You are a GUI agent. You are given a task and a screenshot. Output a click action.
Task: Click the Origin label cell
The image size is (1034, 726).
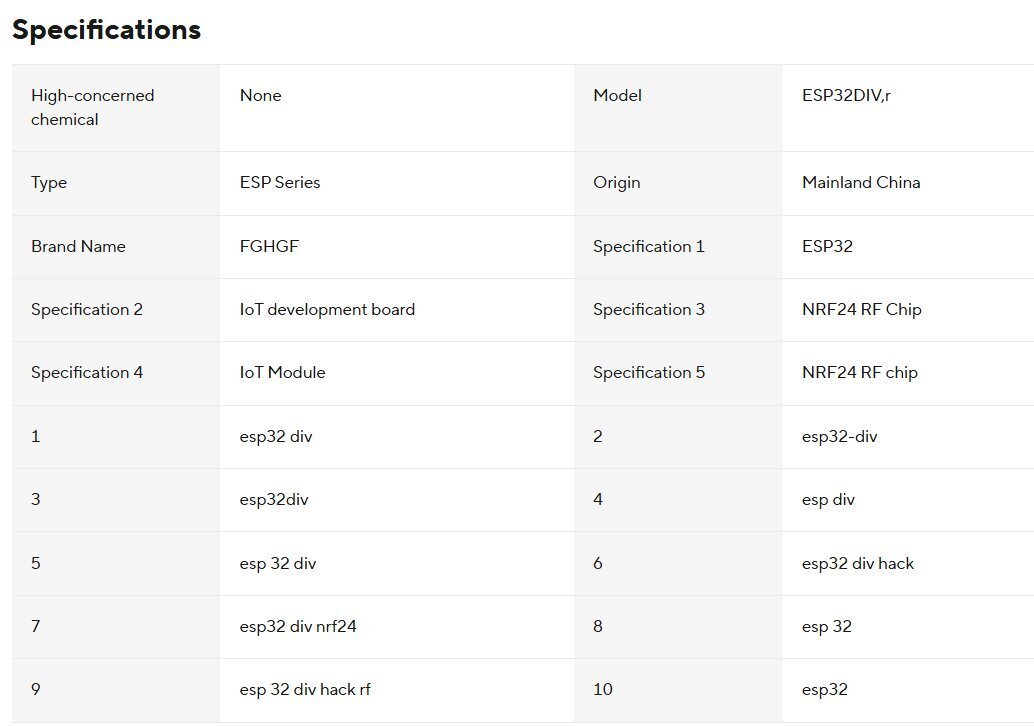[x=616, y=183]
